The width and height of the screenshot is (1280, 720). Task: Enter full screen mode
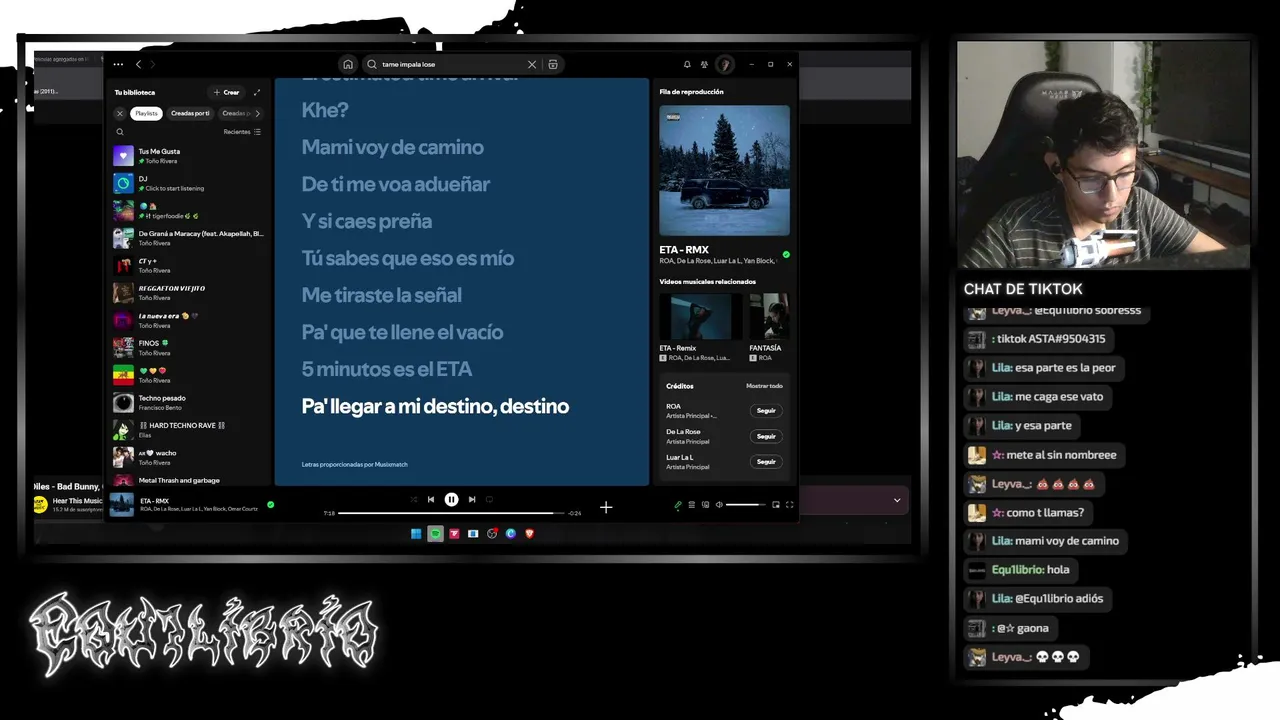789,505
